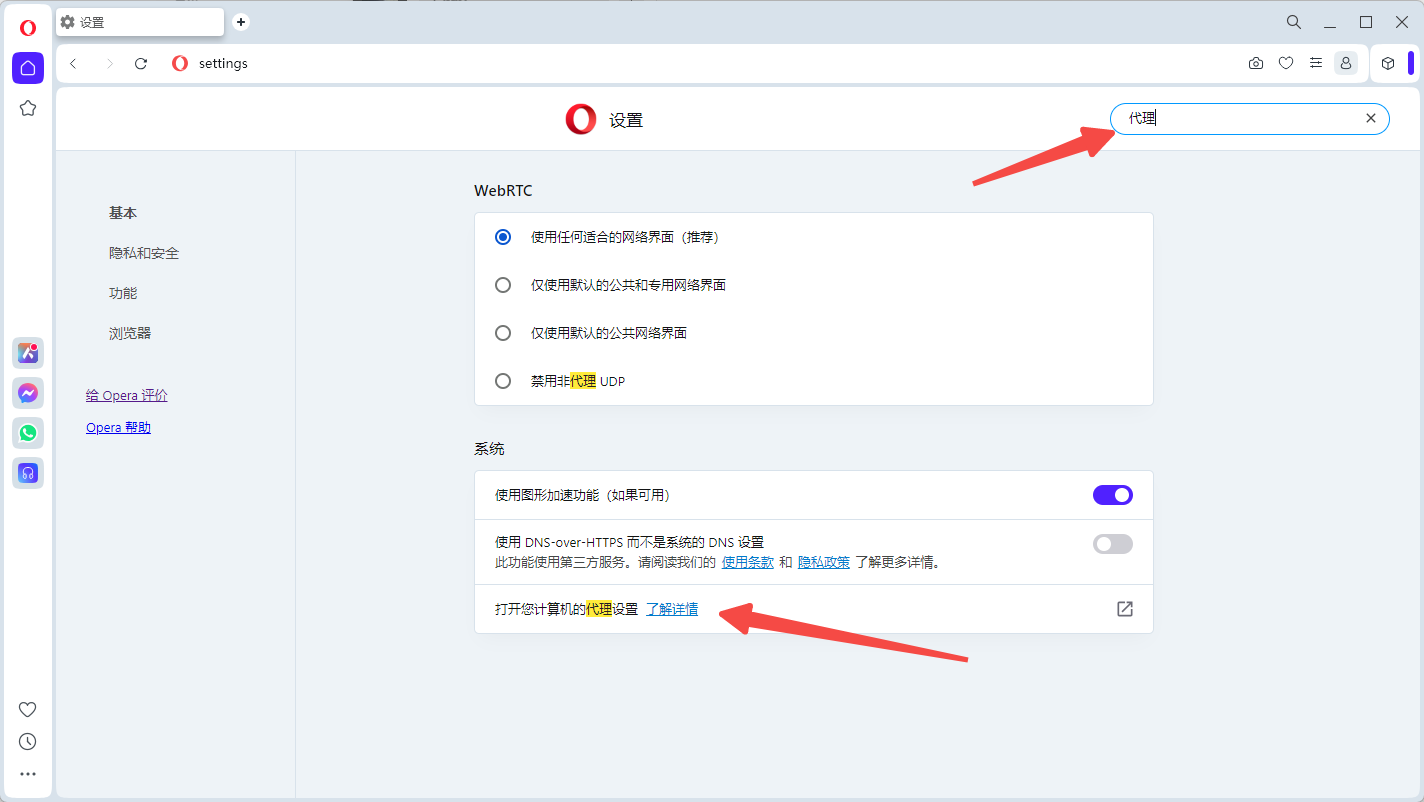This screenshot has width=1424, height=802.
Task: Click the purple sidebar panel strip
Action: 1411,63
